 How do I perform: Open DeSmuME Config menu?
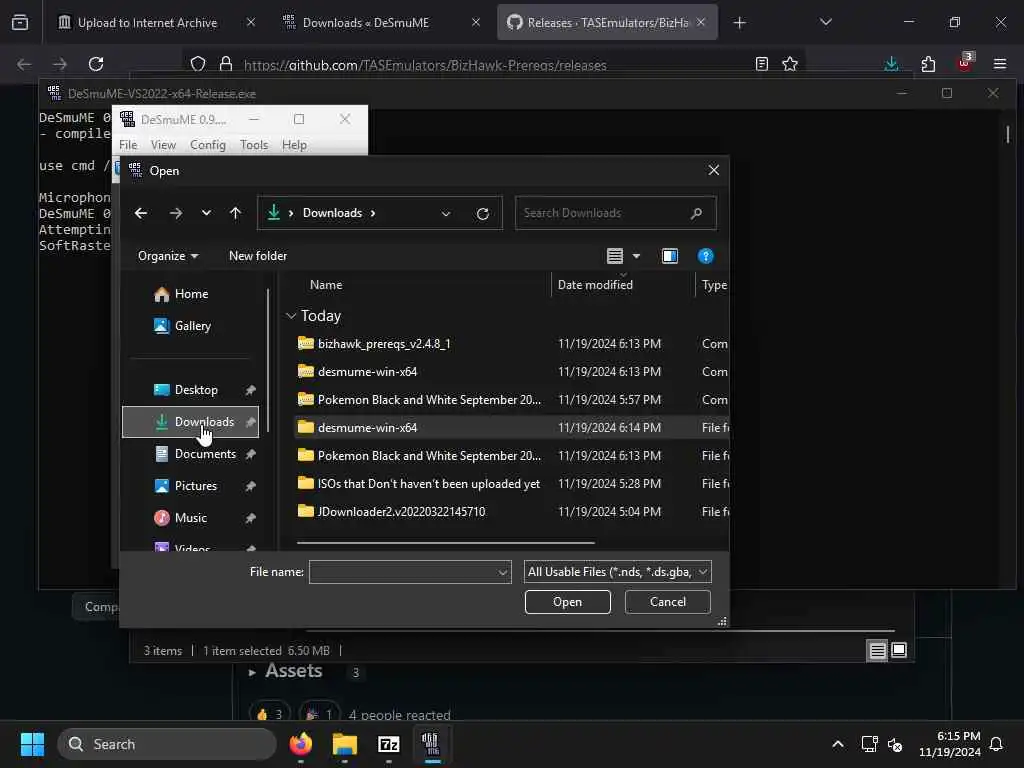208,145
